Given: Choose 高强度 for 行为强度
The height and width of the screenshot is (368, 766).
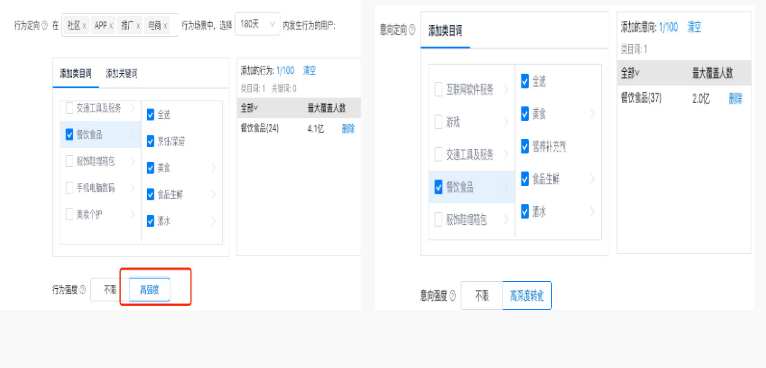Looking at the screenshot, I should [149, 290].
